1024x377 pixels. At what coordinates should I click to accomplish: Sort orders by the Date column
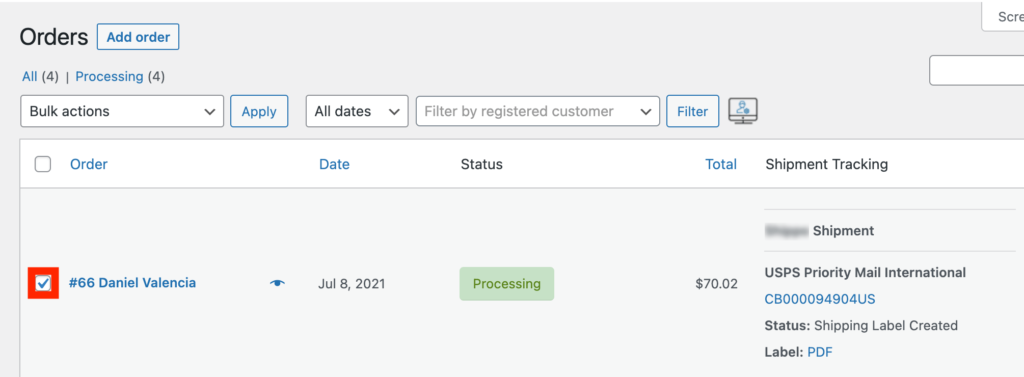334,164
